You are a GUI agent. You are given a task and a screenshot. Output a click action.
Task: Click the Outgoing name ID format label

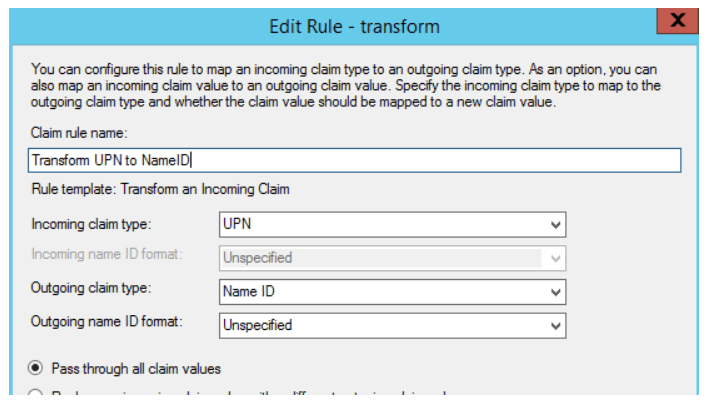[x=110, y=322]
